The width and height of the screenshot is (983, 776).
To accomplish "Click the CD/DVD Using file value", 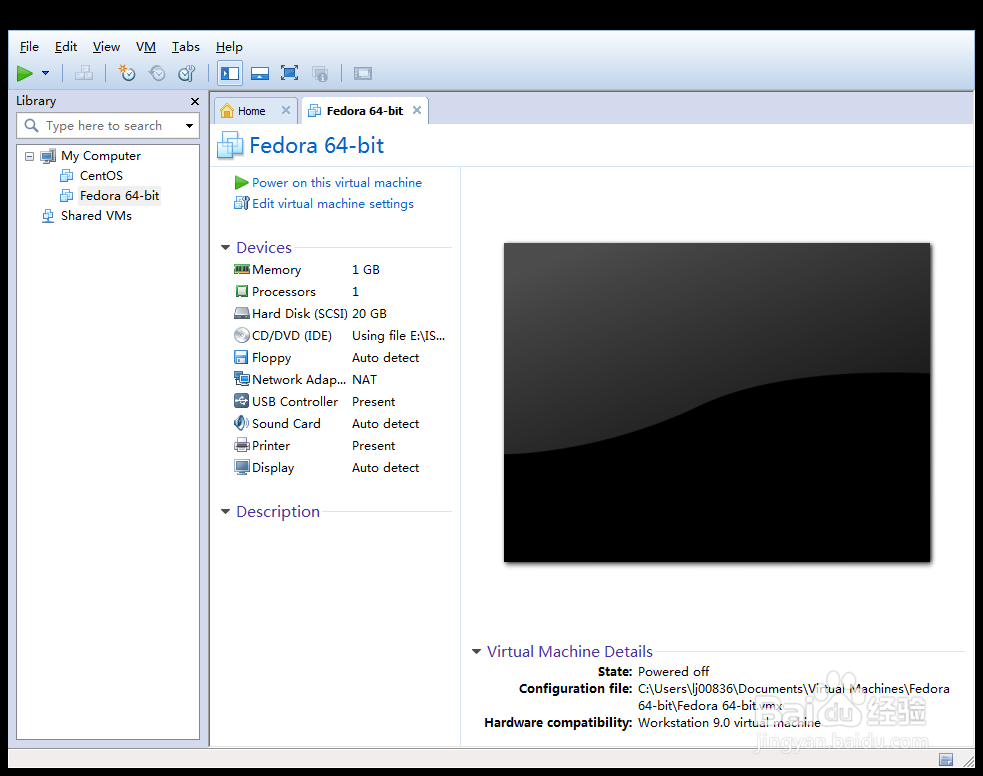I will (x=398, y=336).
